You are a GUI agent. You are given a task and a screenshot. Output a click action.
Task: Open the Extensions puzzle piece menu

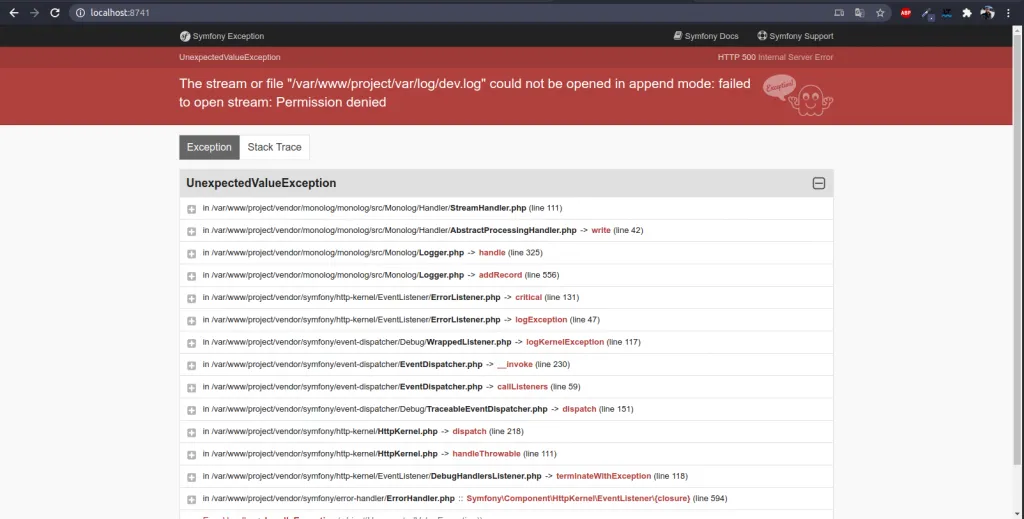[x=967, y=13]
